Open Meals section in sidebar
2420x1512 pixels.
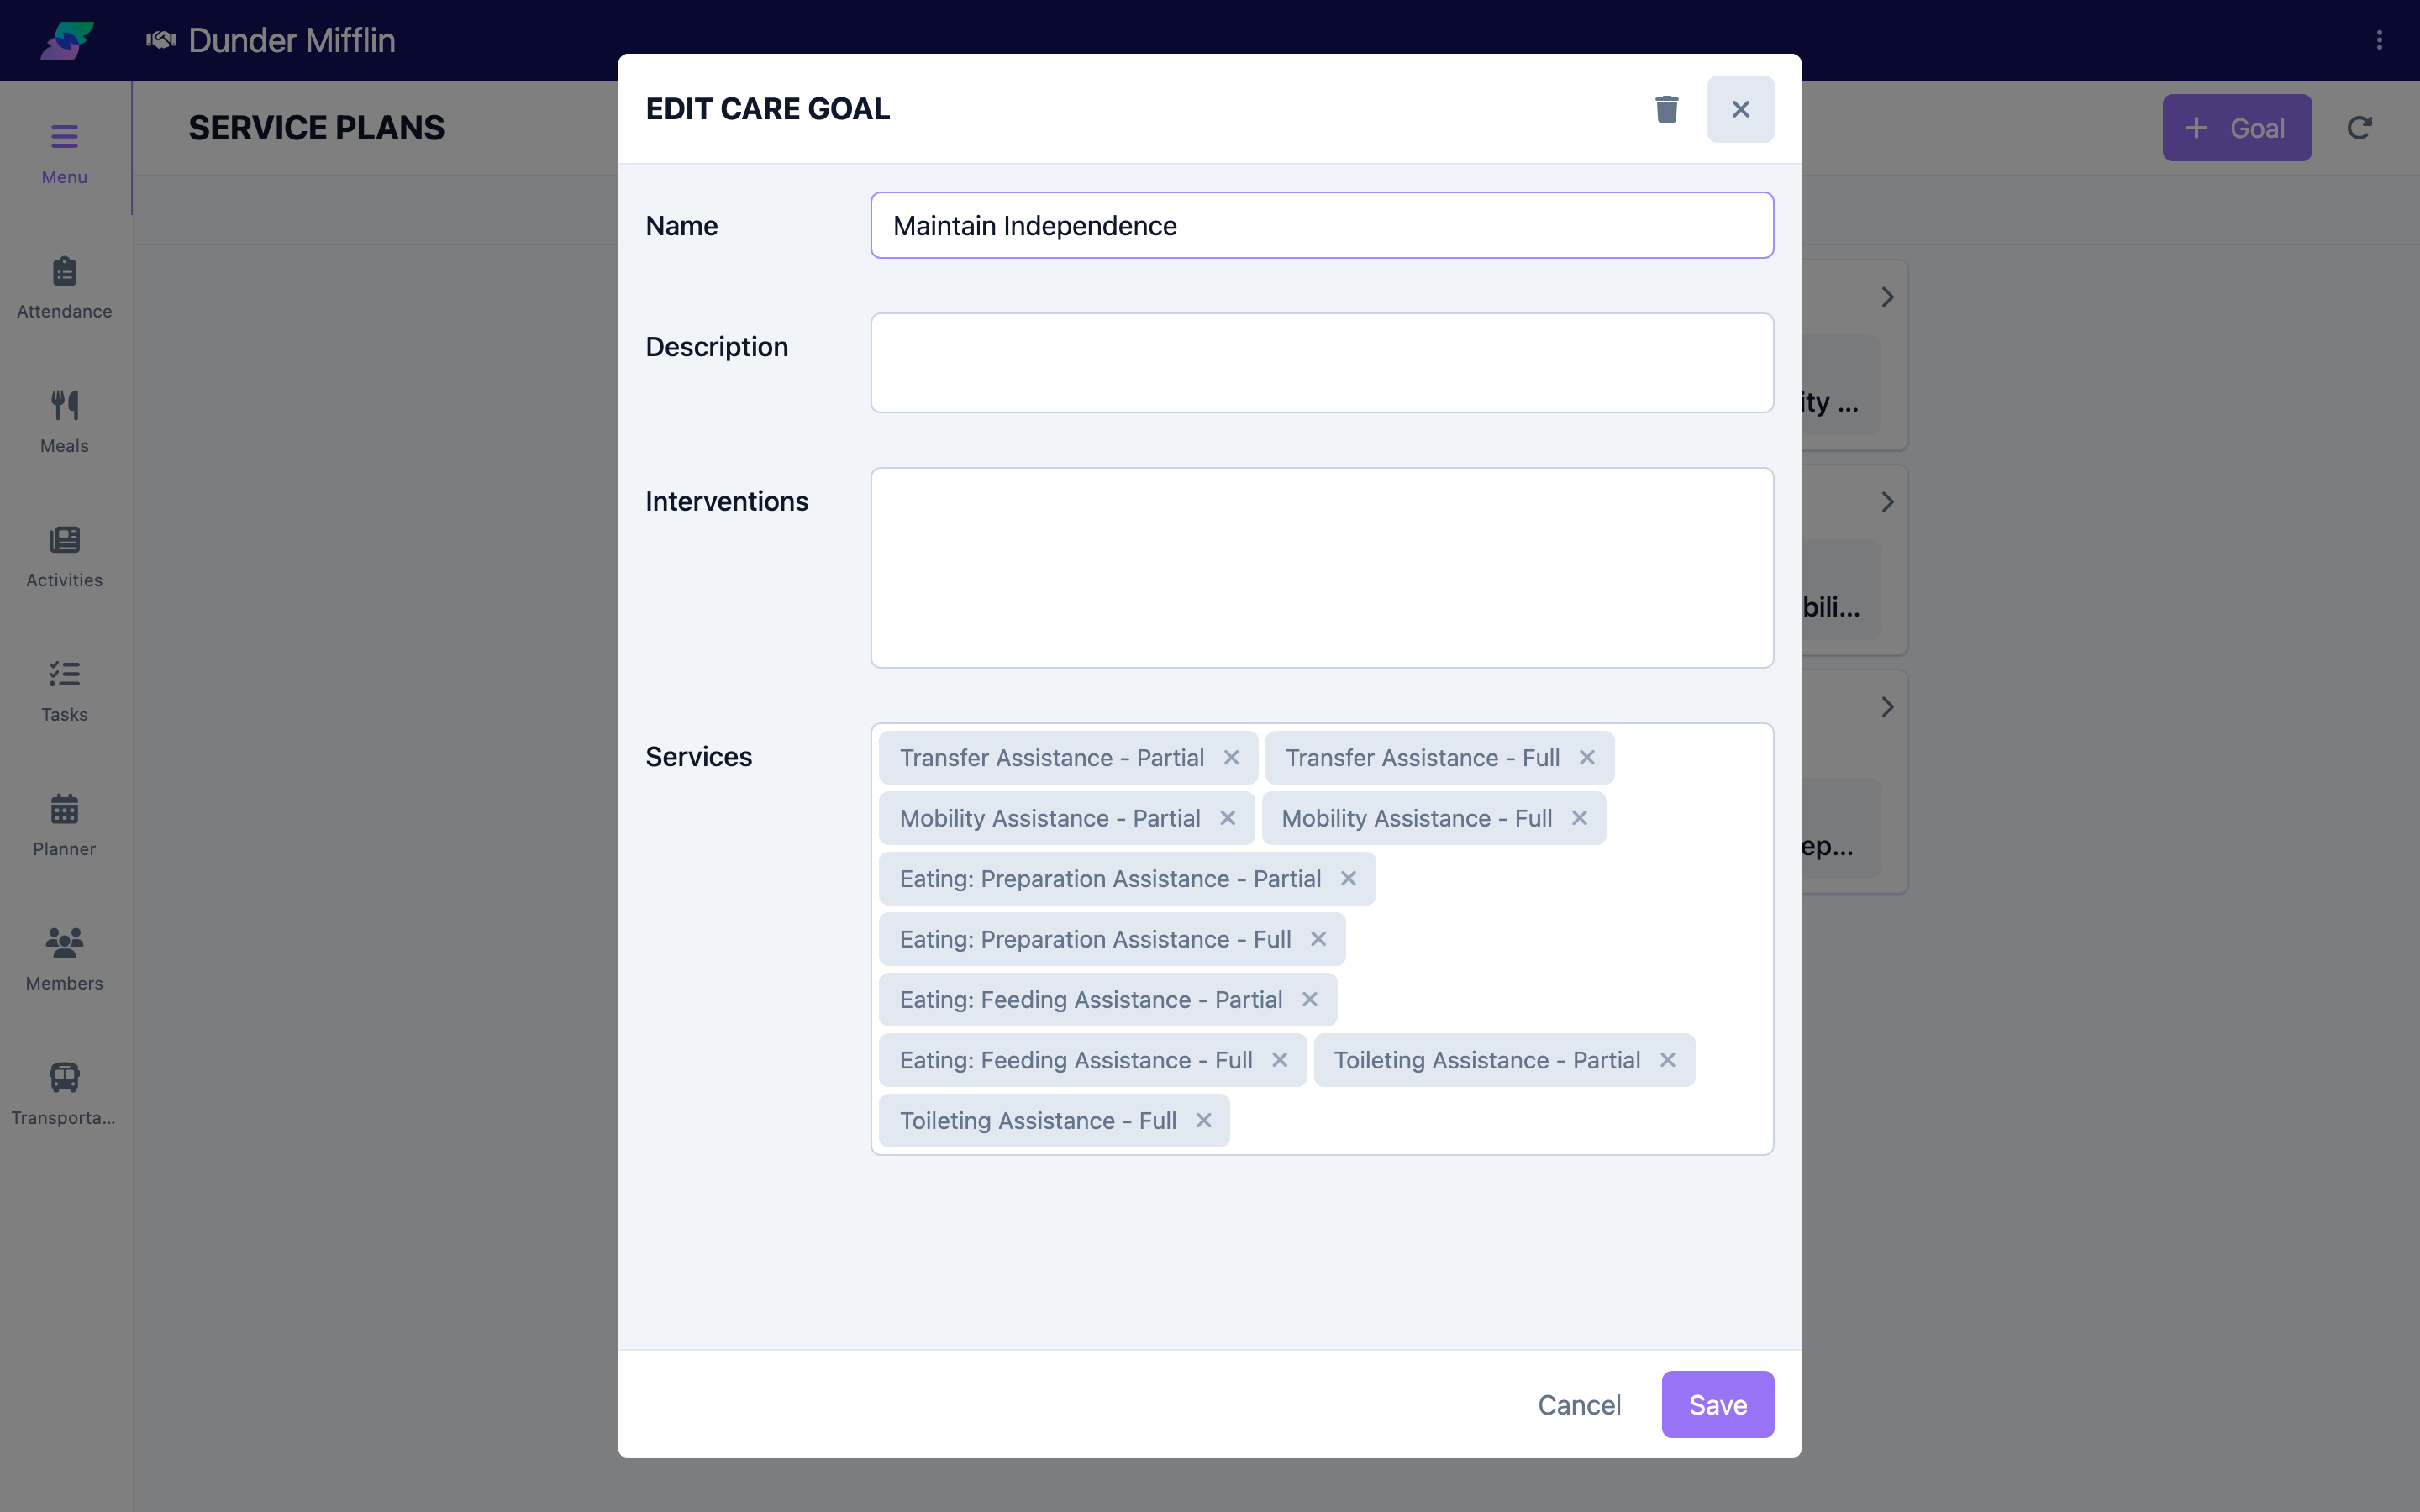coord(64,422)
